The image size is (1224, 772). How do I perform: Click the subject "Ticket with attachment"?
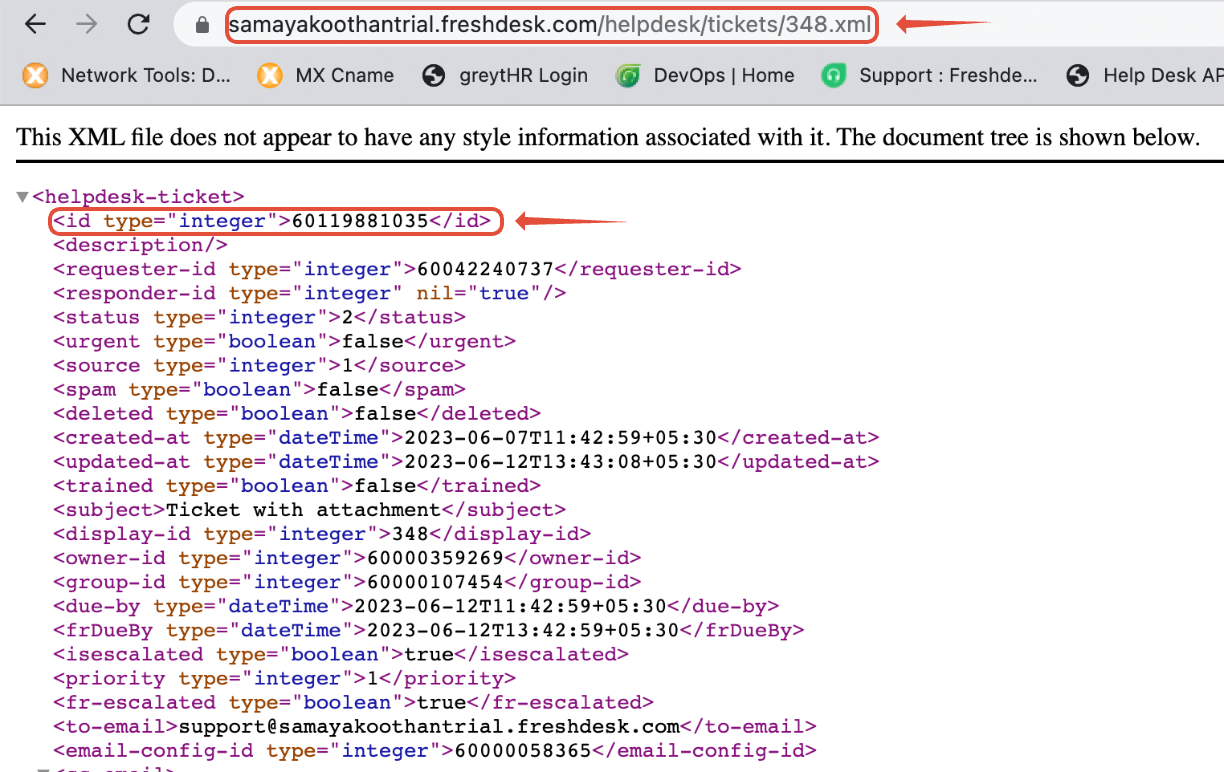click(x=303, y=510)
